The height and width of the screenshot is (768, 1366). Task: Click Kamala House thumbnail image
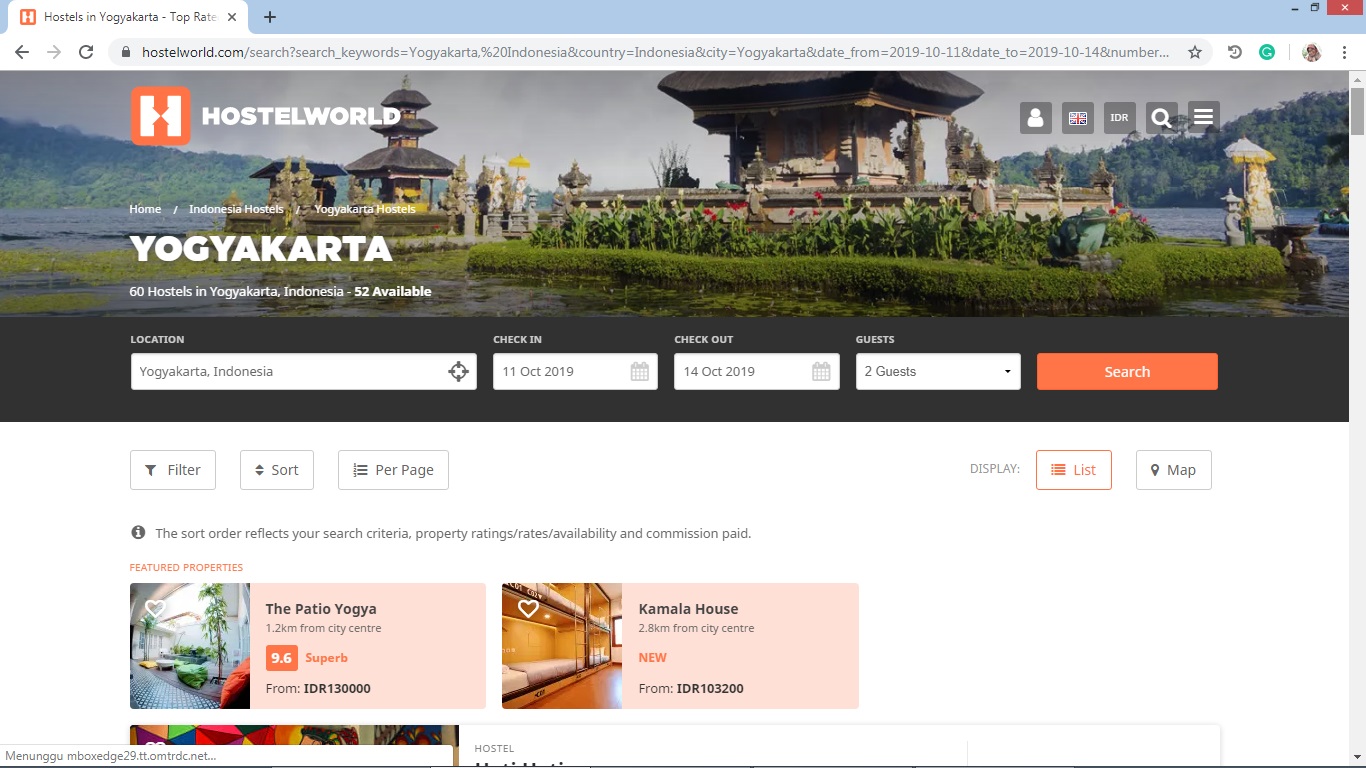562,646
